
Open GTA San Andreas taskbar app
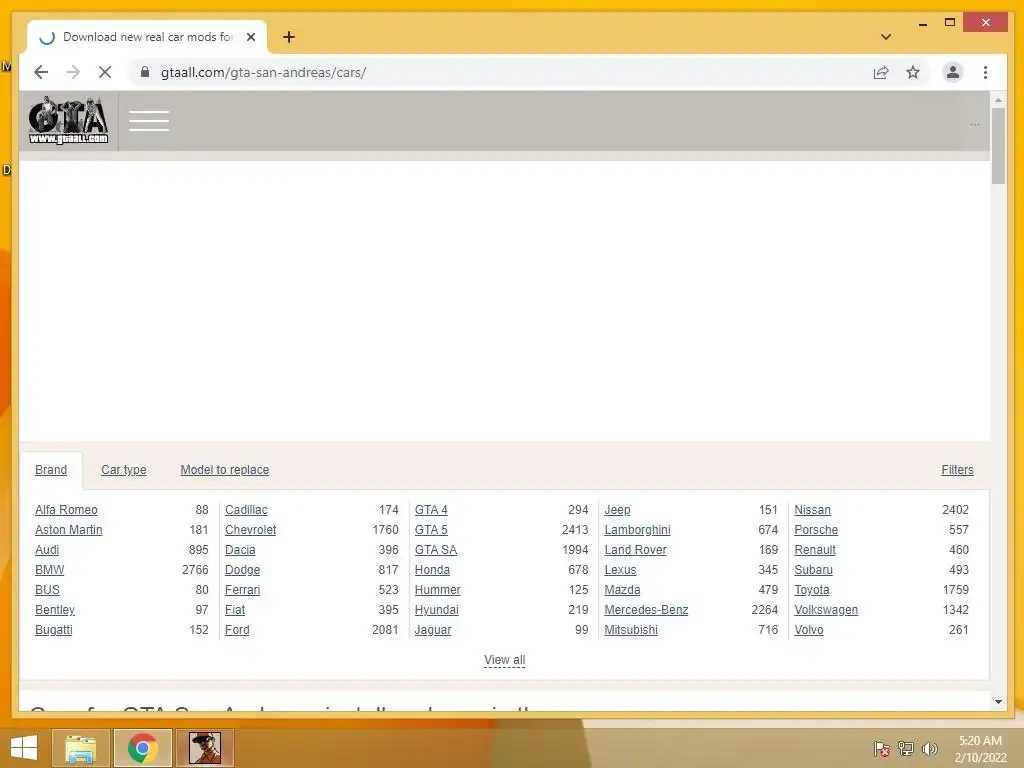[x=205, y=748]
